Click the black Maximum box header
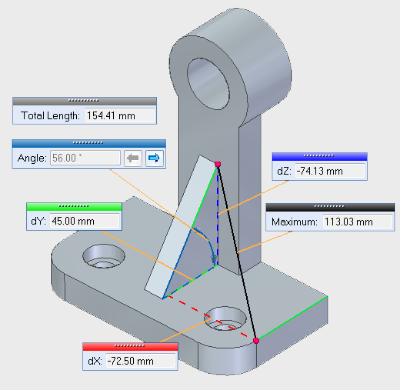400x390 pixels. [x=330, y=207]
